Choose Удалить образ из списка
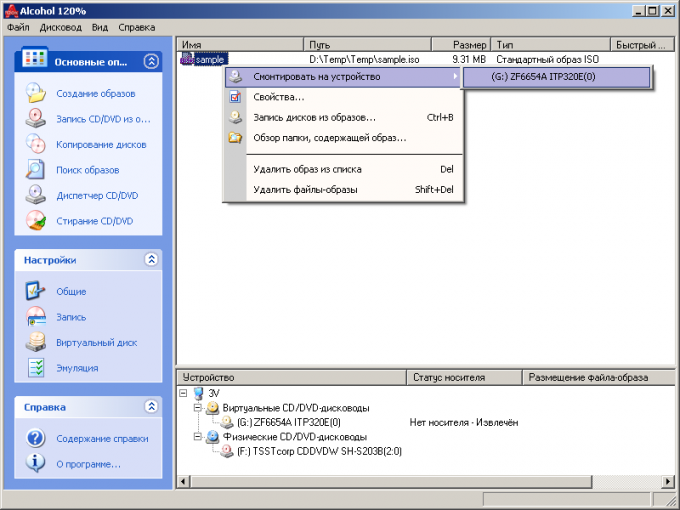 coord(343,169)
